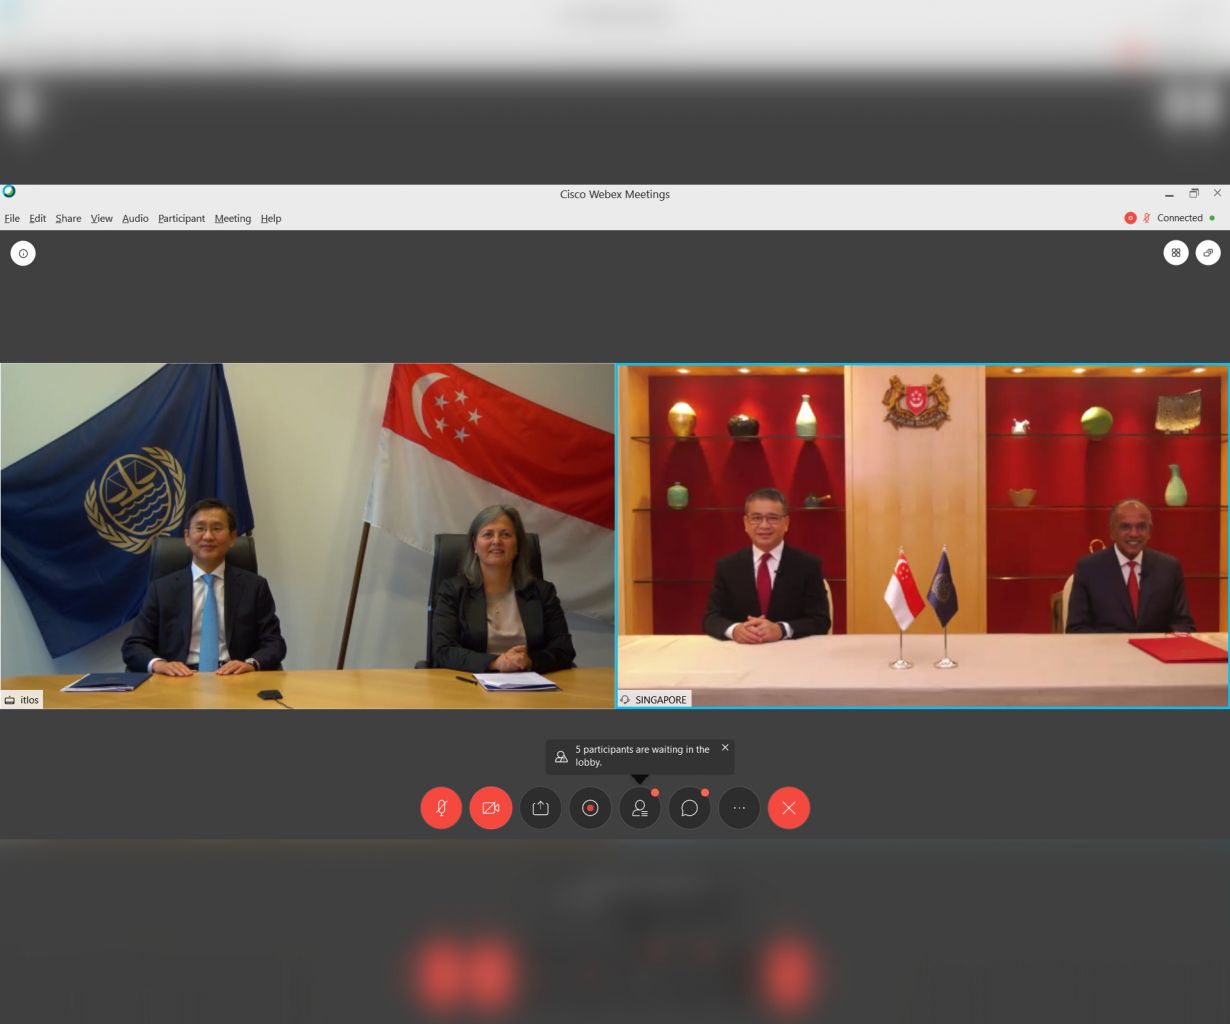The width and height of the screenshot is (1230, 1024).
Task: Open the File menu
Action: coord(12,218)
